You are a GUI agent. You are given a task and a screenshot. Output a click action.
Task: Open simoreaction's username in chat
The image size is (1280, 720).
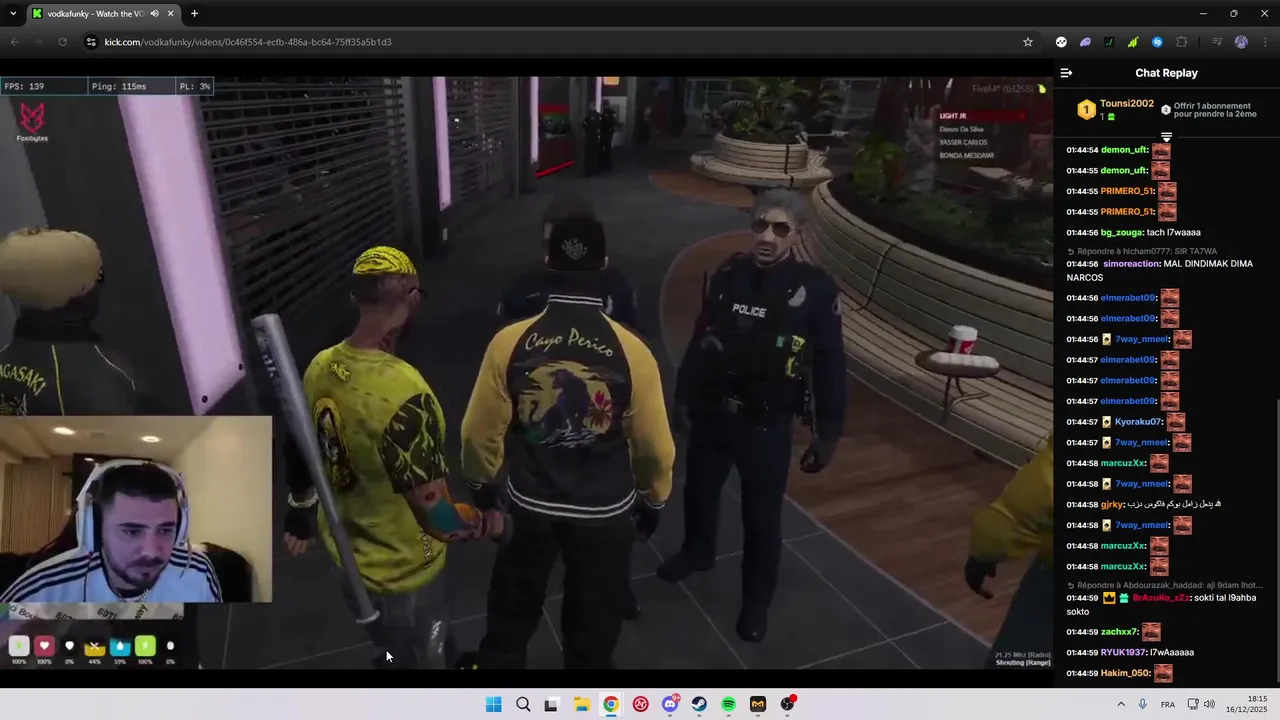[1132, 264]
